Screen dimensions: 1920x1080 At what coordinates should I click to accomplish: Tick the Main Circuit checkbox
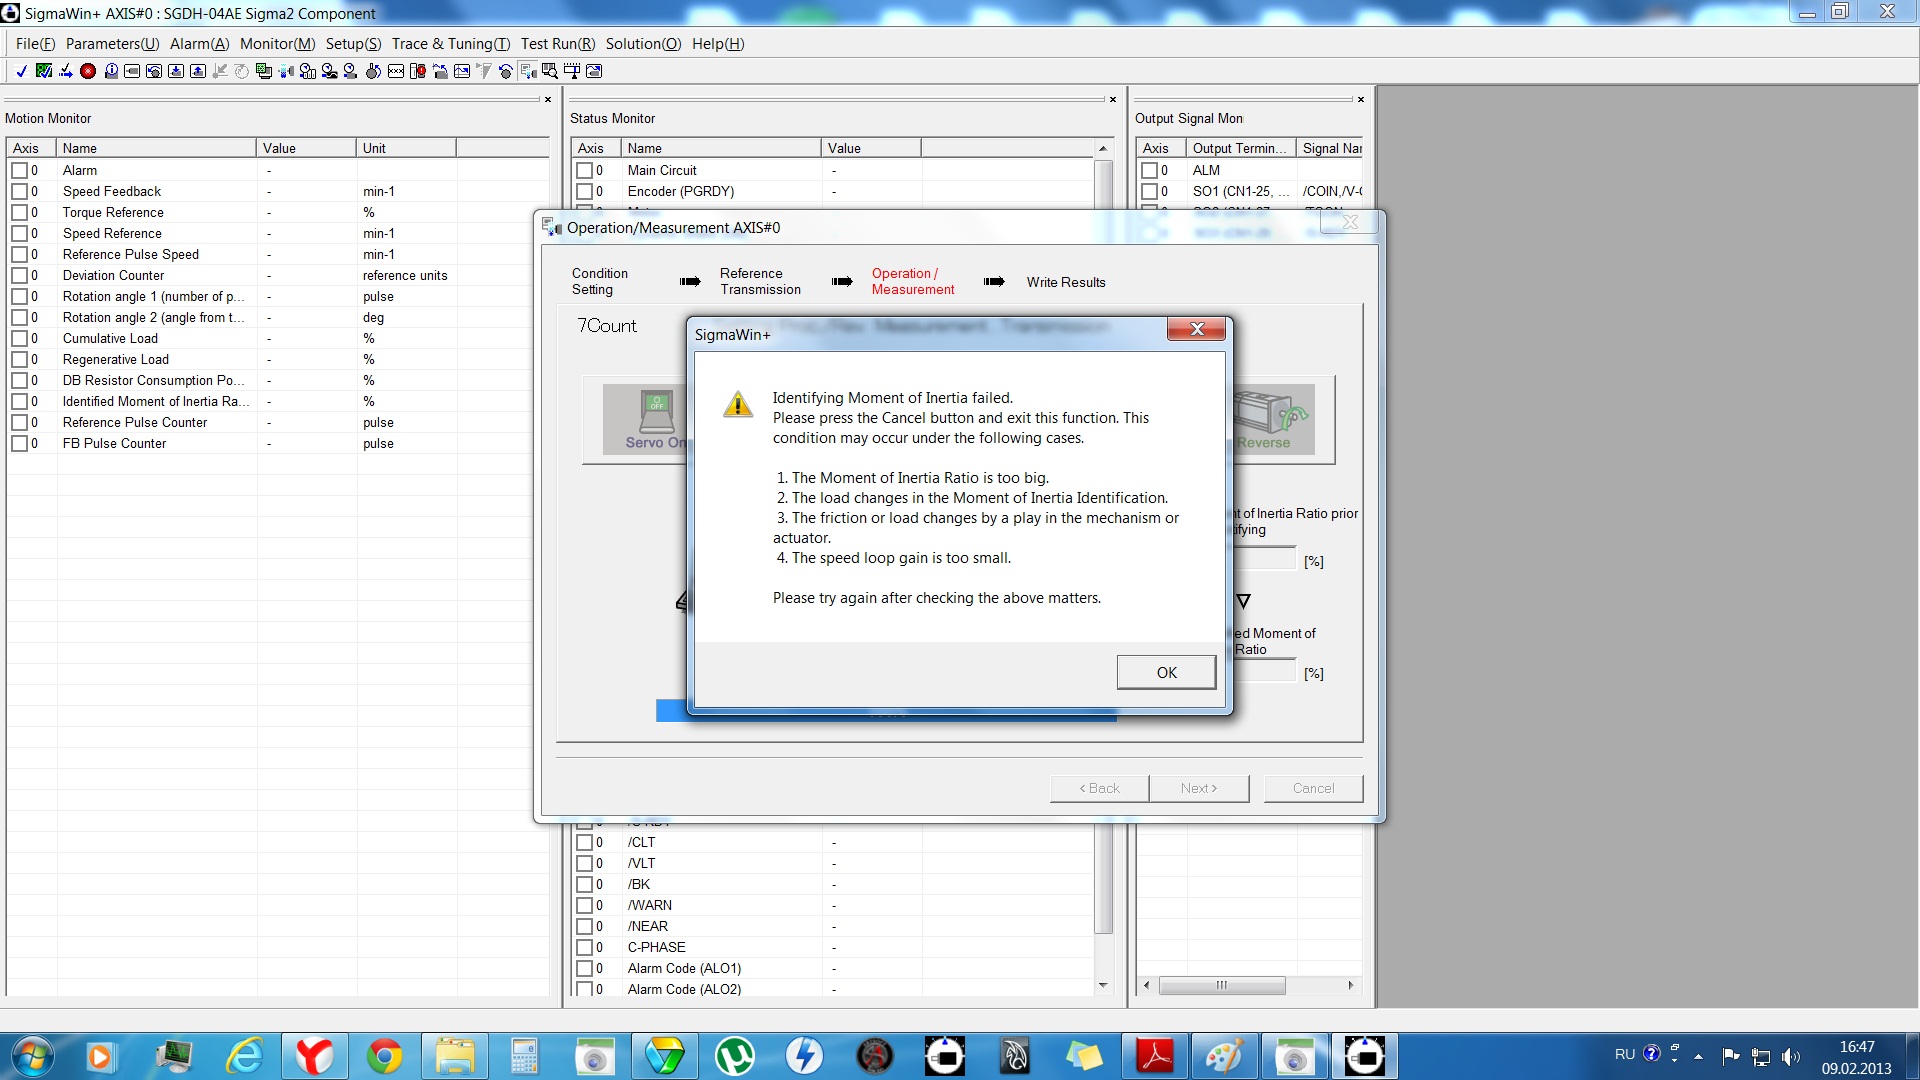point(584,171)
